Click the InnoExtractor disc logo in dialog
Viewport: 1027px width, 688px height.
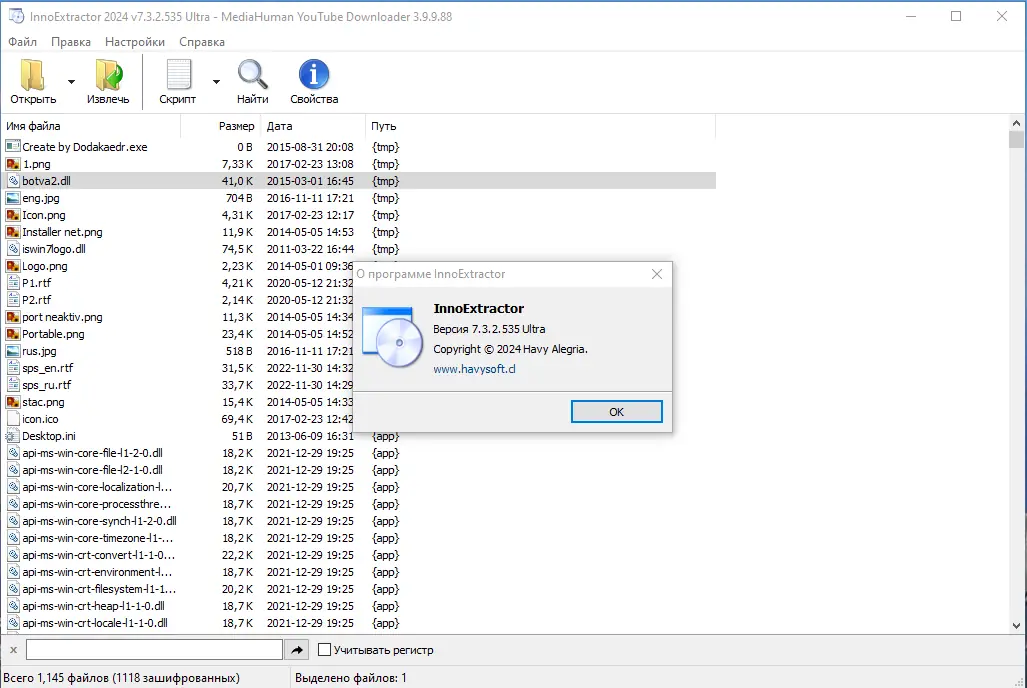click(x=392, y=337)
